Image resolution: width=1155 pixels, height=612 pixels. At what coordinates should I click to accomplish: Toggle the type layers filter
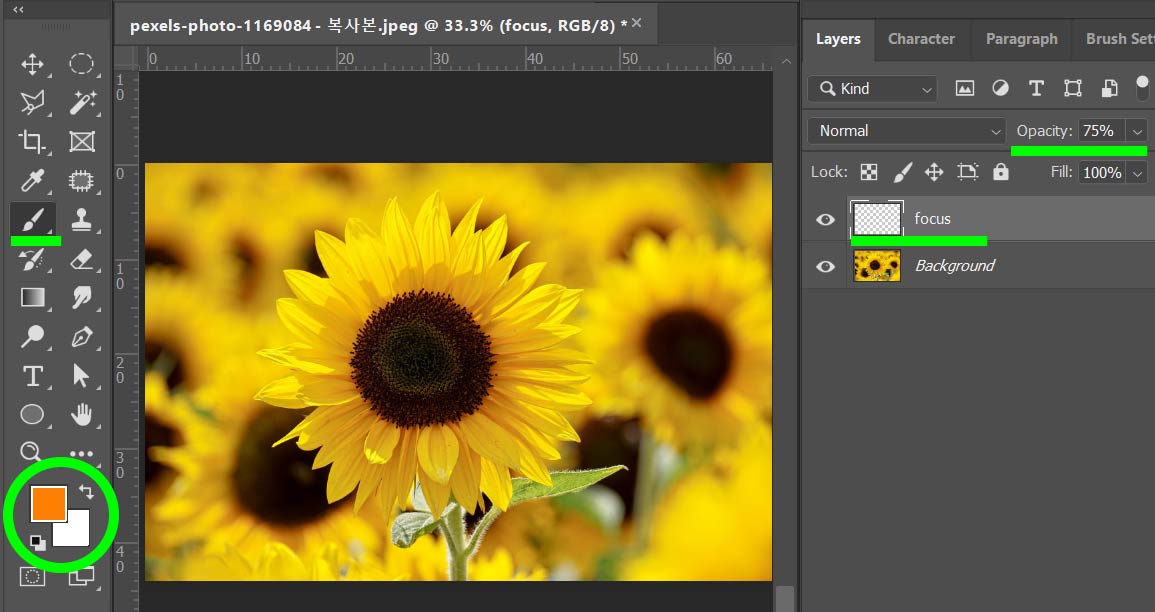[x=1036, y=88]
